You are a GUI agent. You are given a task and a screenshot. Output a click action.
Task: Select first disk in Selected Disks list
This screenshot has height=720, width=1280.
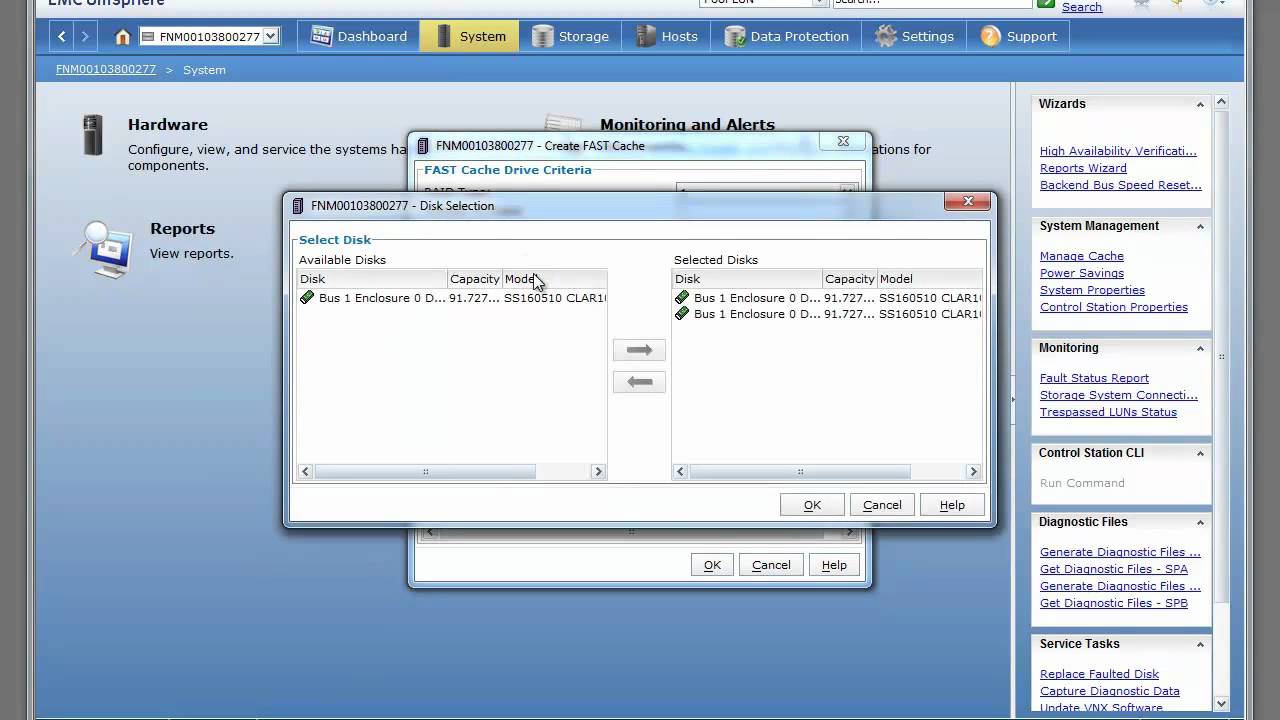pyautogui.click(x=827, y=298)
